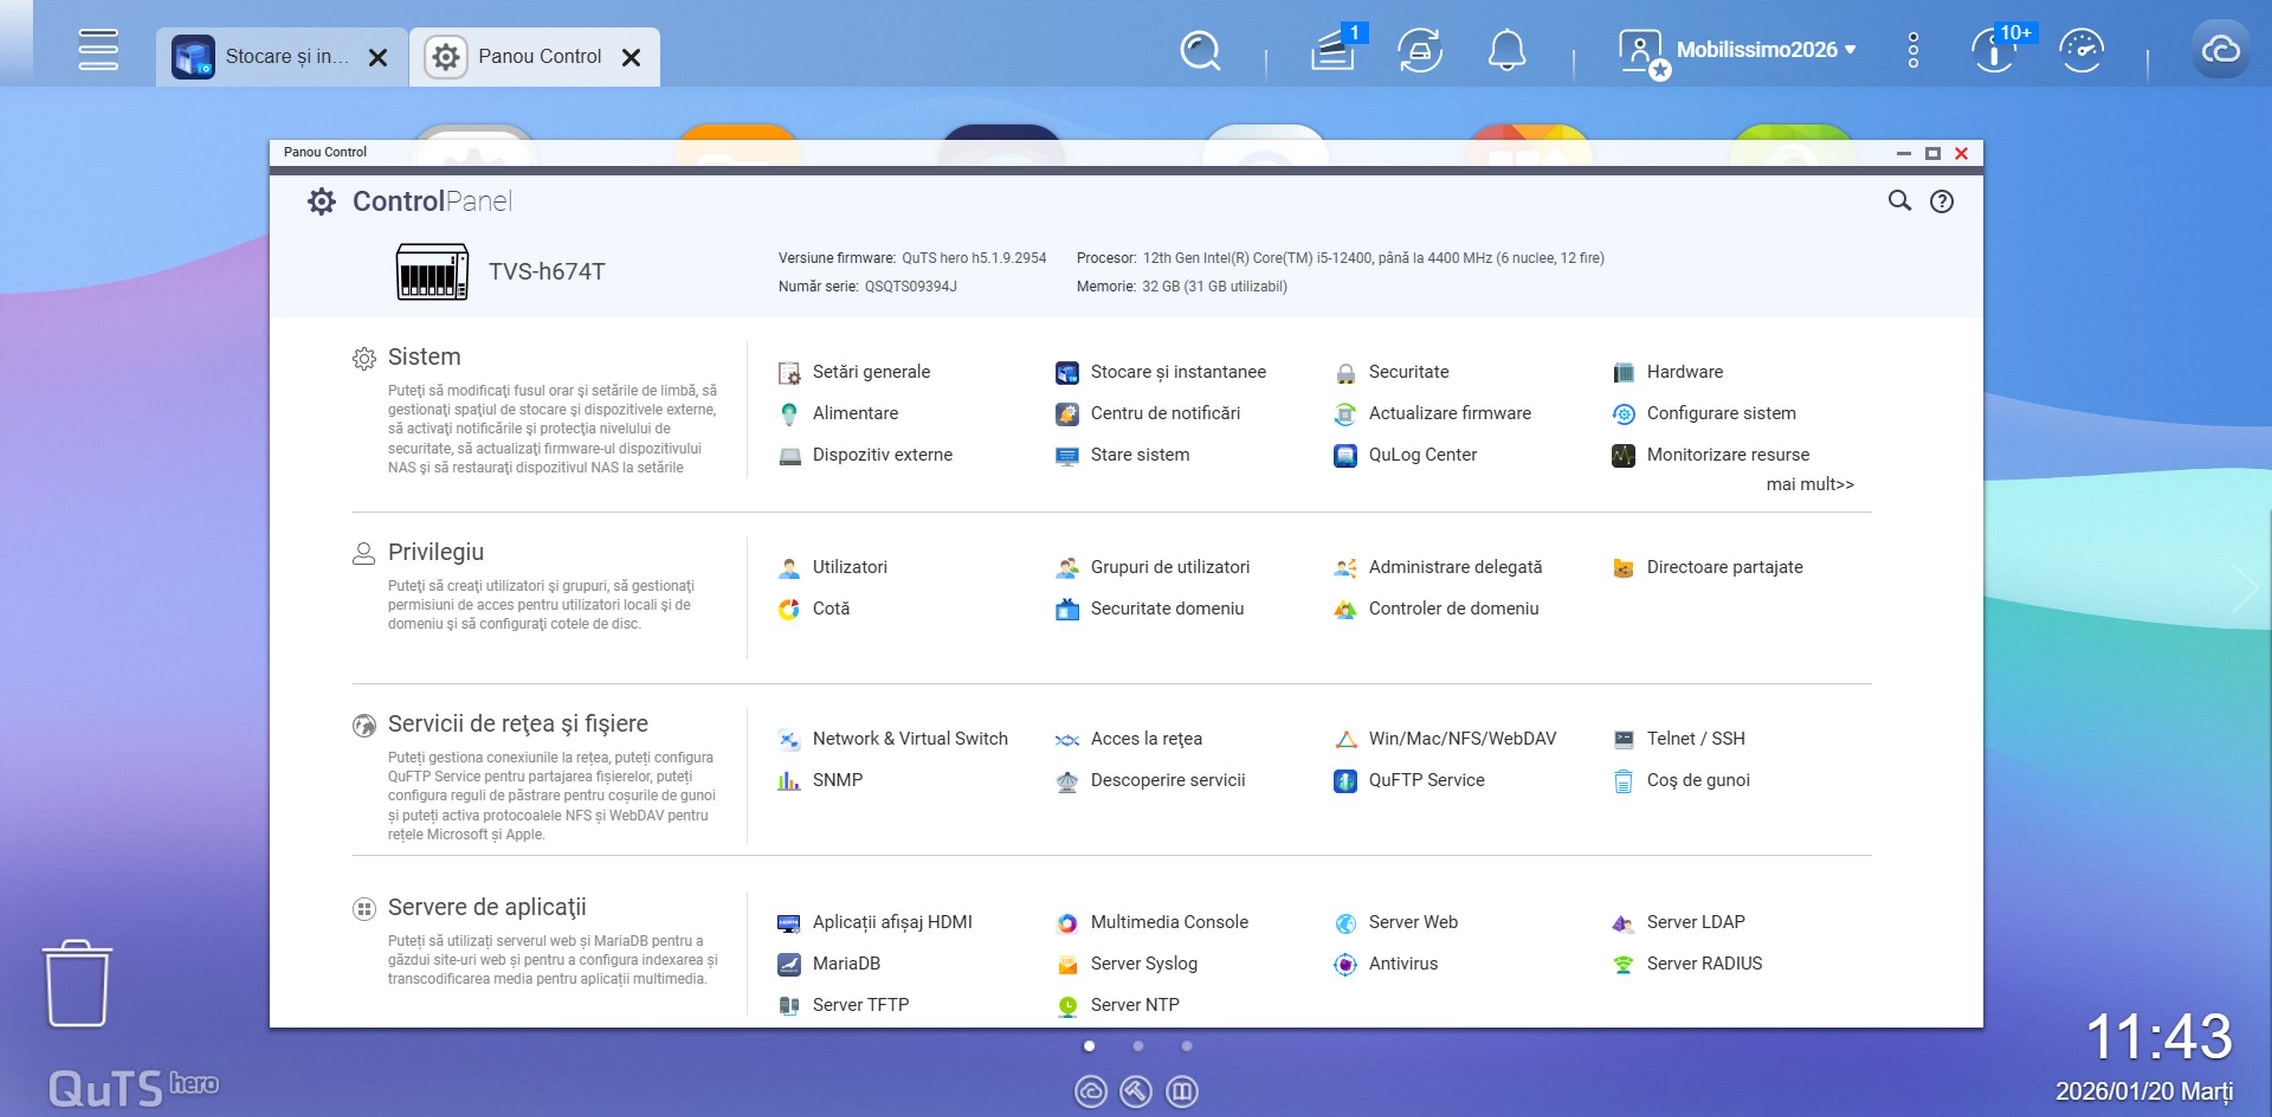
Task: Open Telnet / SSH settings
Action: pos(1695,739)
